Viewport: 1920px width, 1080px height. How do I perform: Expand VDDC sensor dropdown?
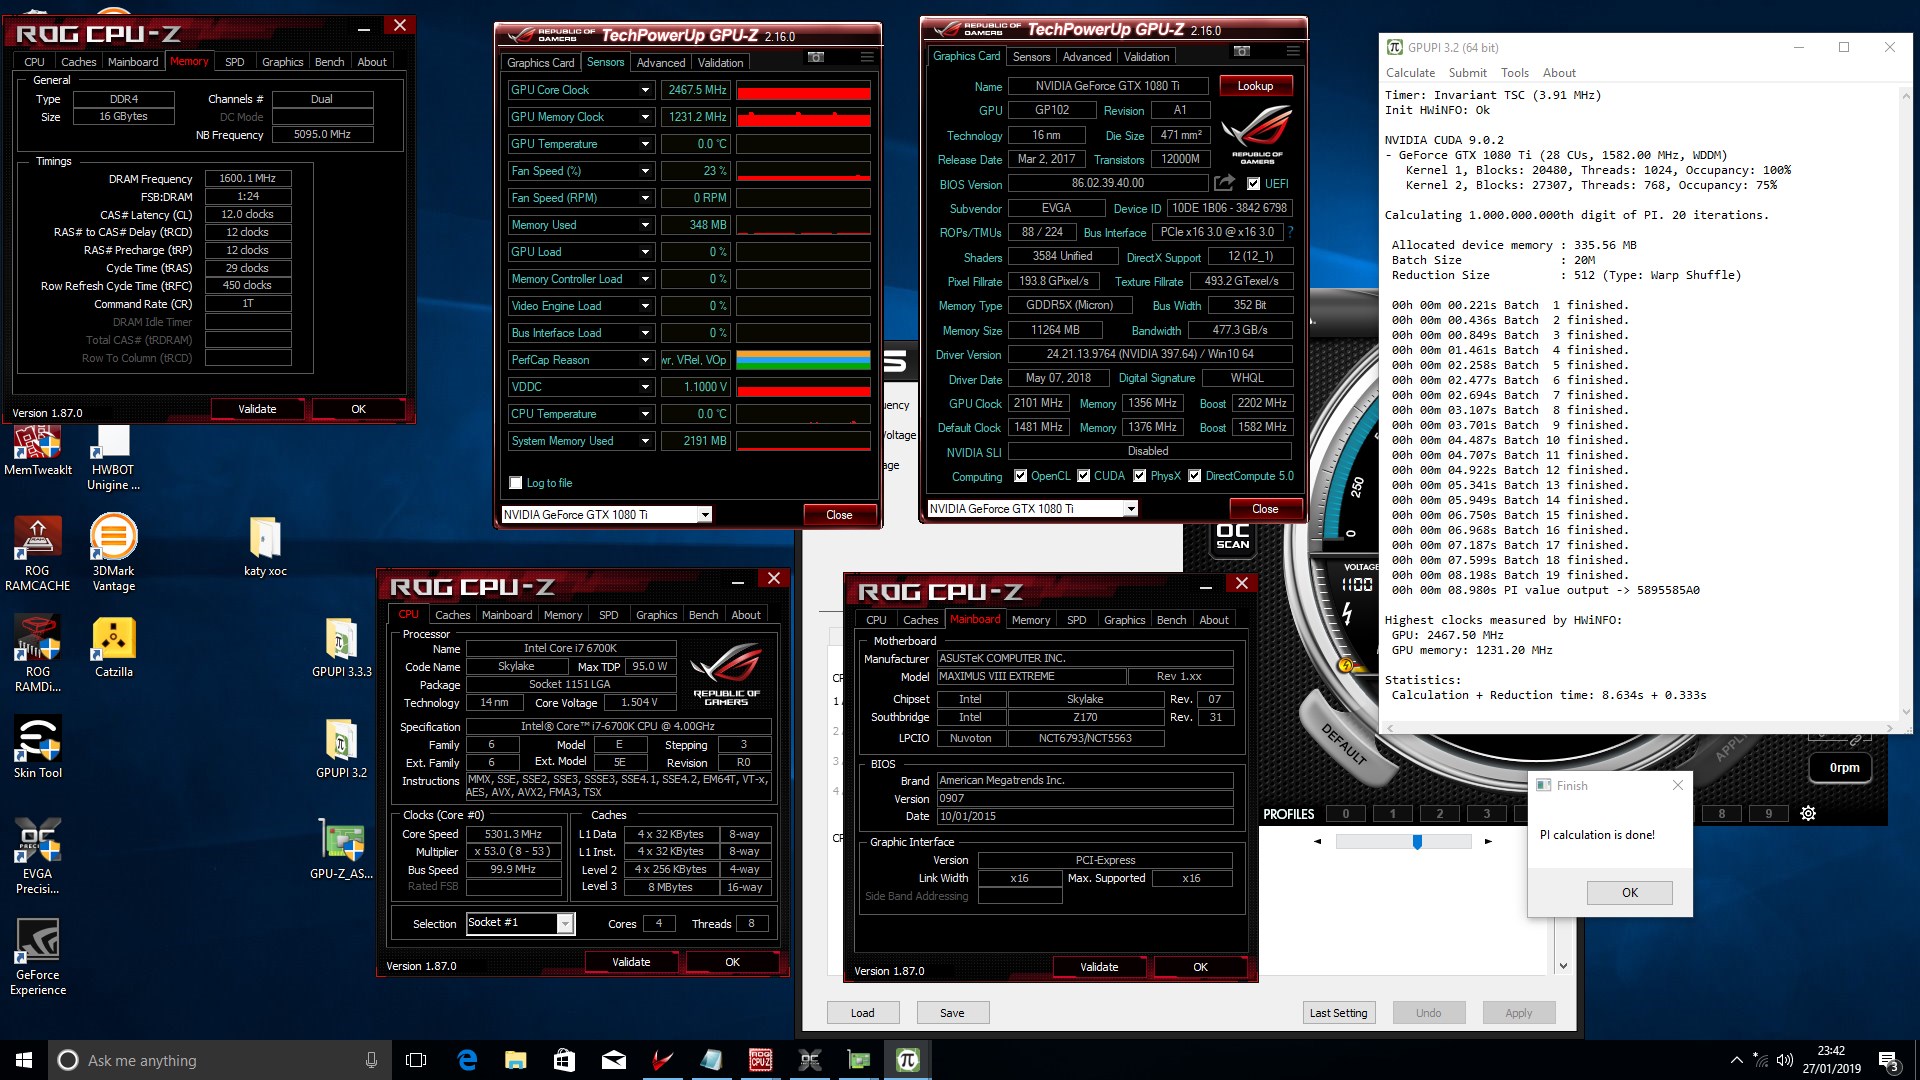click(x=645, y=387)
